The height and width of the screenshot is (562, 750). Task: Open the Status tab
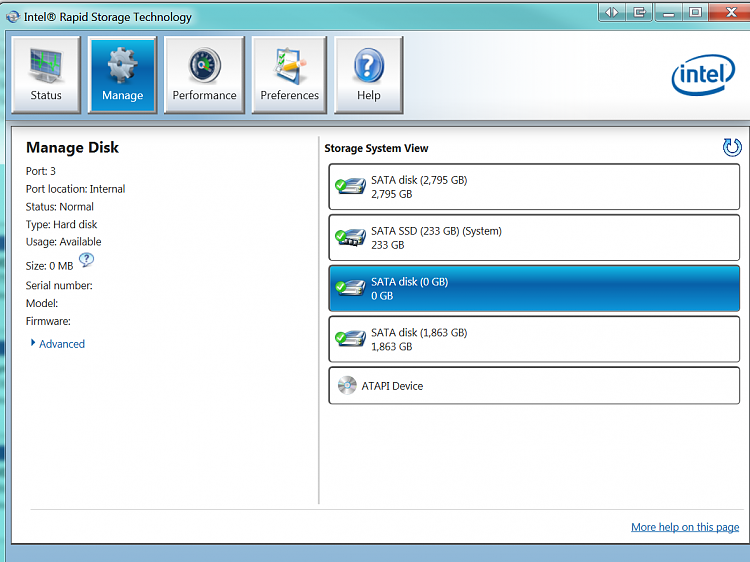(x=46, y=75)
